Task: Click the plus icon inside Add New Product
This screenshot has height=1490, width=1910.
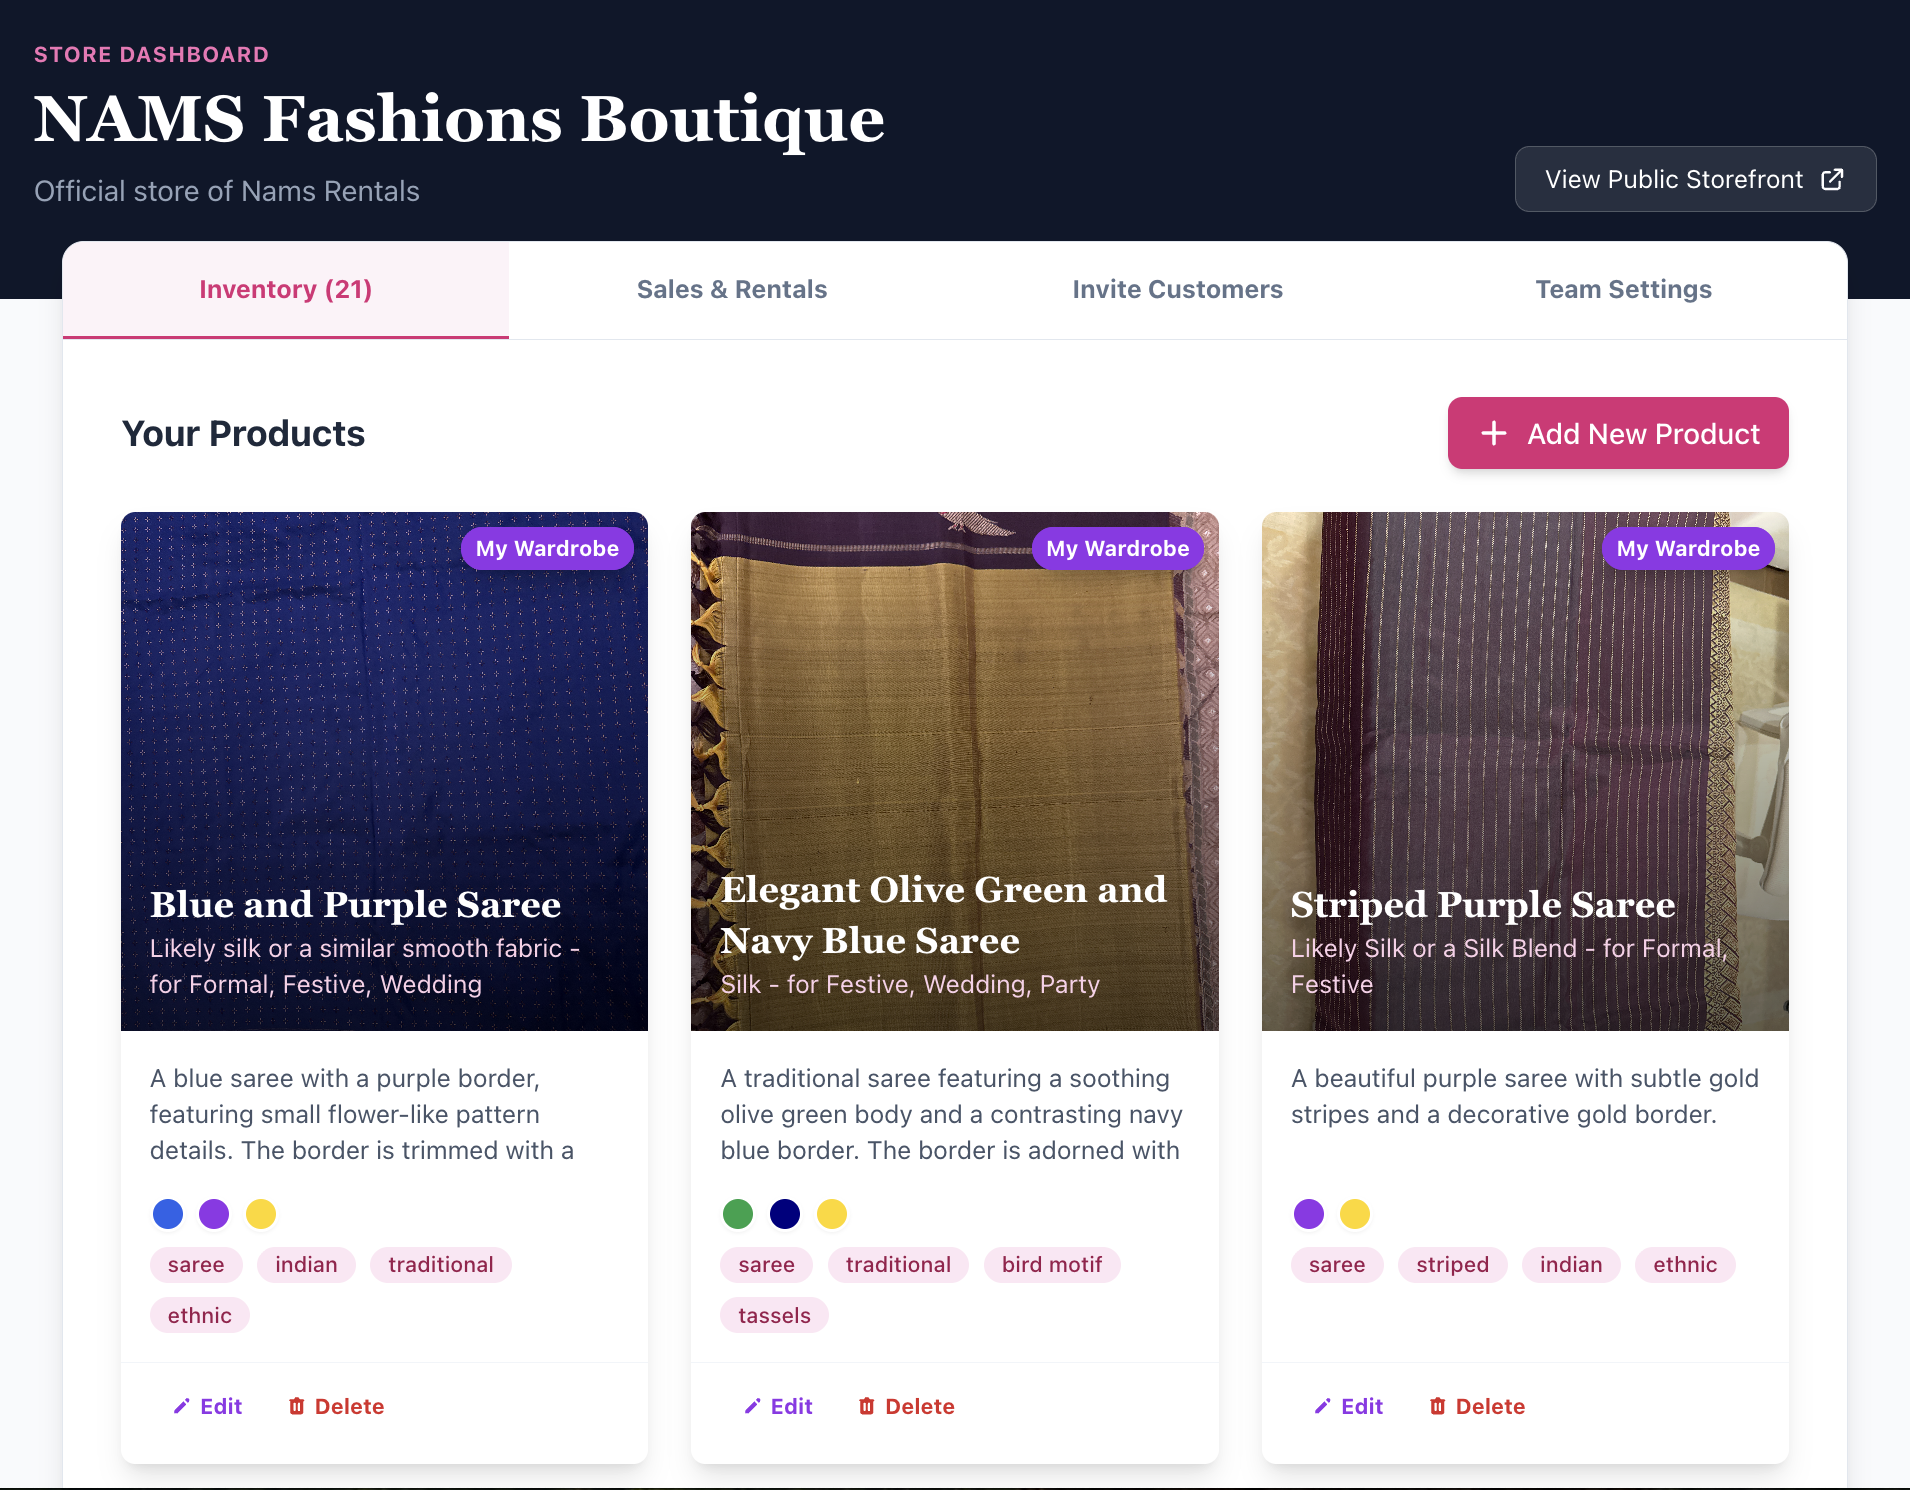Action: pyautogui.click(x=1493, y=433)
